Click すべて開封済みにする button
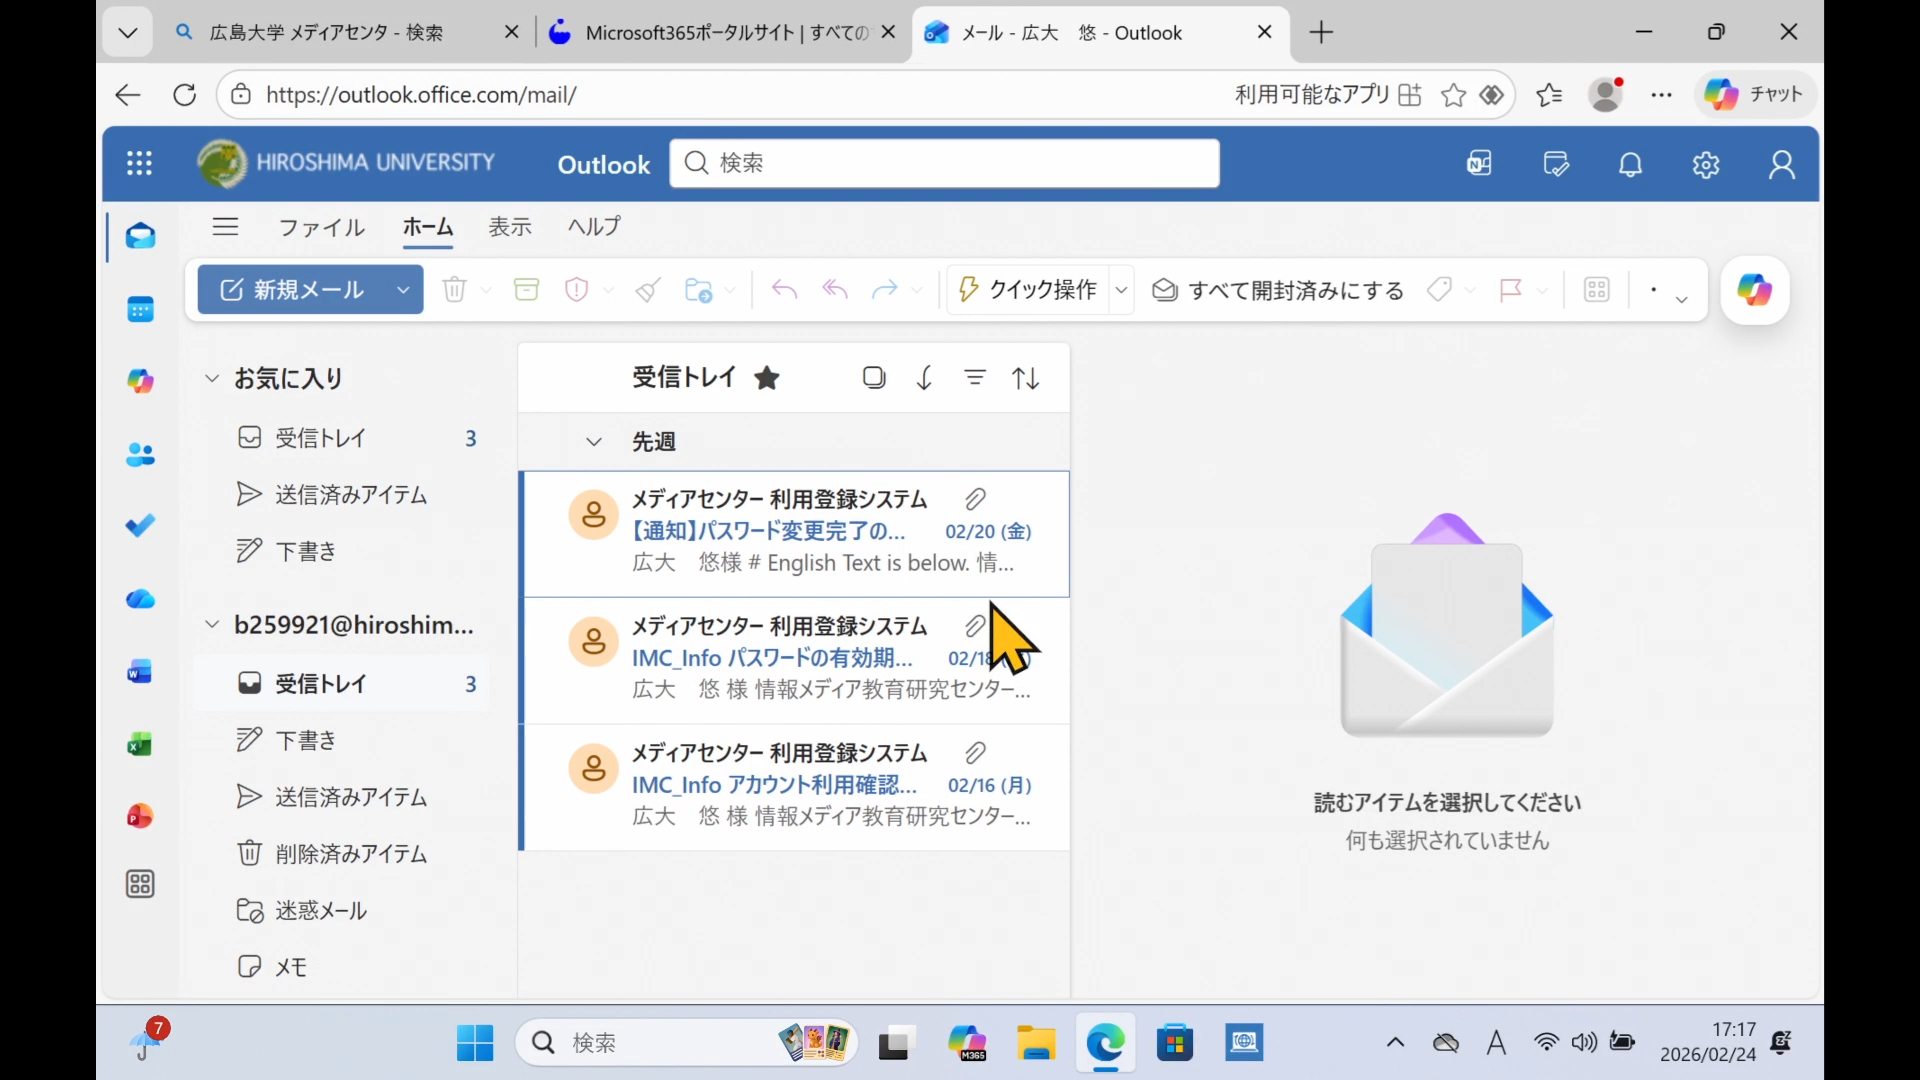Screen dimensions: 1920x1080 [1279, 290]
